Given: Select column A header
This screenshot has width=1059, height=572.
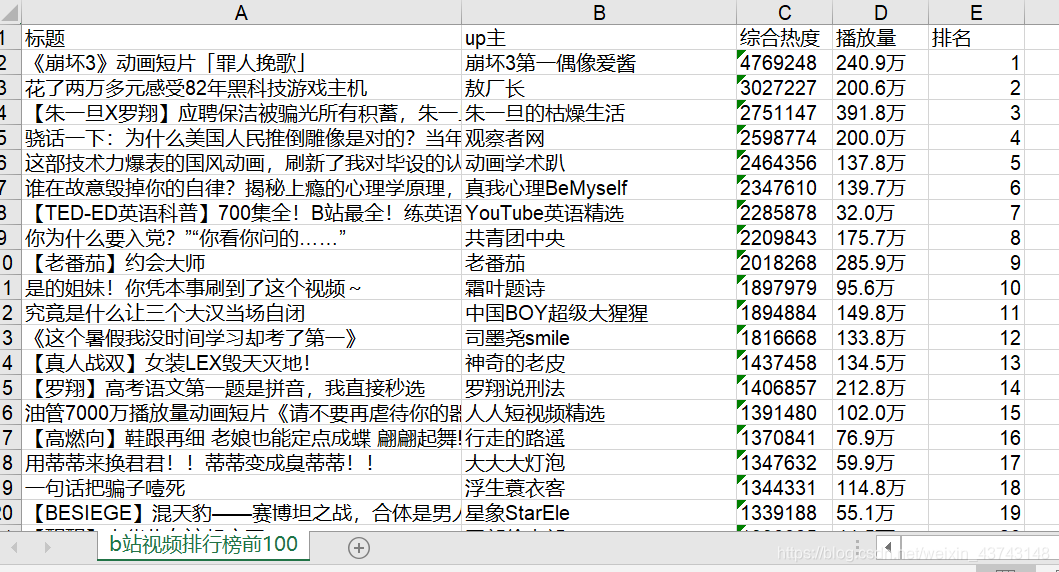Looking at the screenshot, I should 240,12.
